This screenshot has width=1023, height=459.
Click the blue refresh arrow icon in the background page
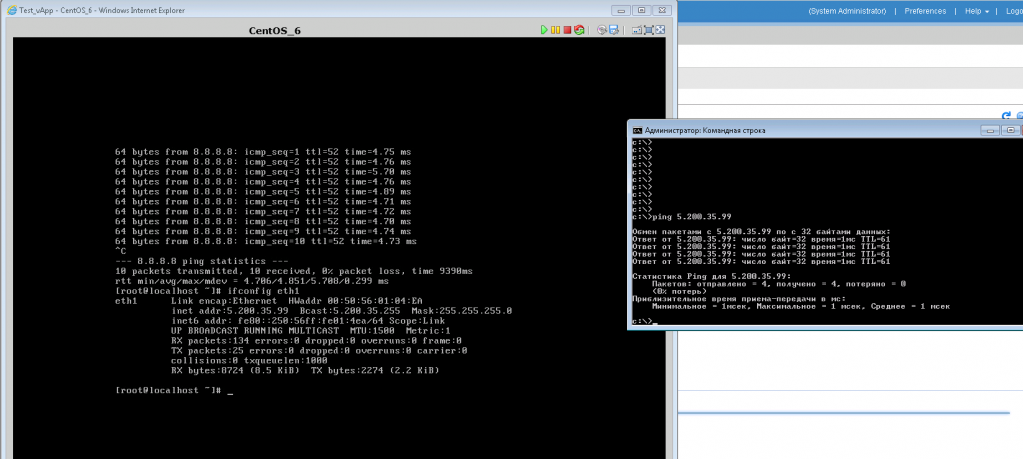(x=1006, y=115)
